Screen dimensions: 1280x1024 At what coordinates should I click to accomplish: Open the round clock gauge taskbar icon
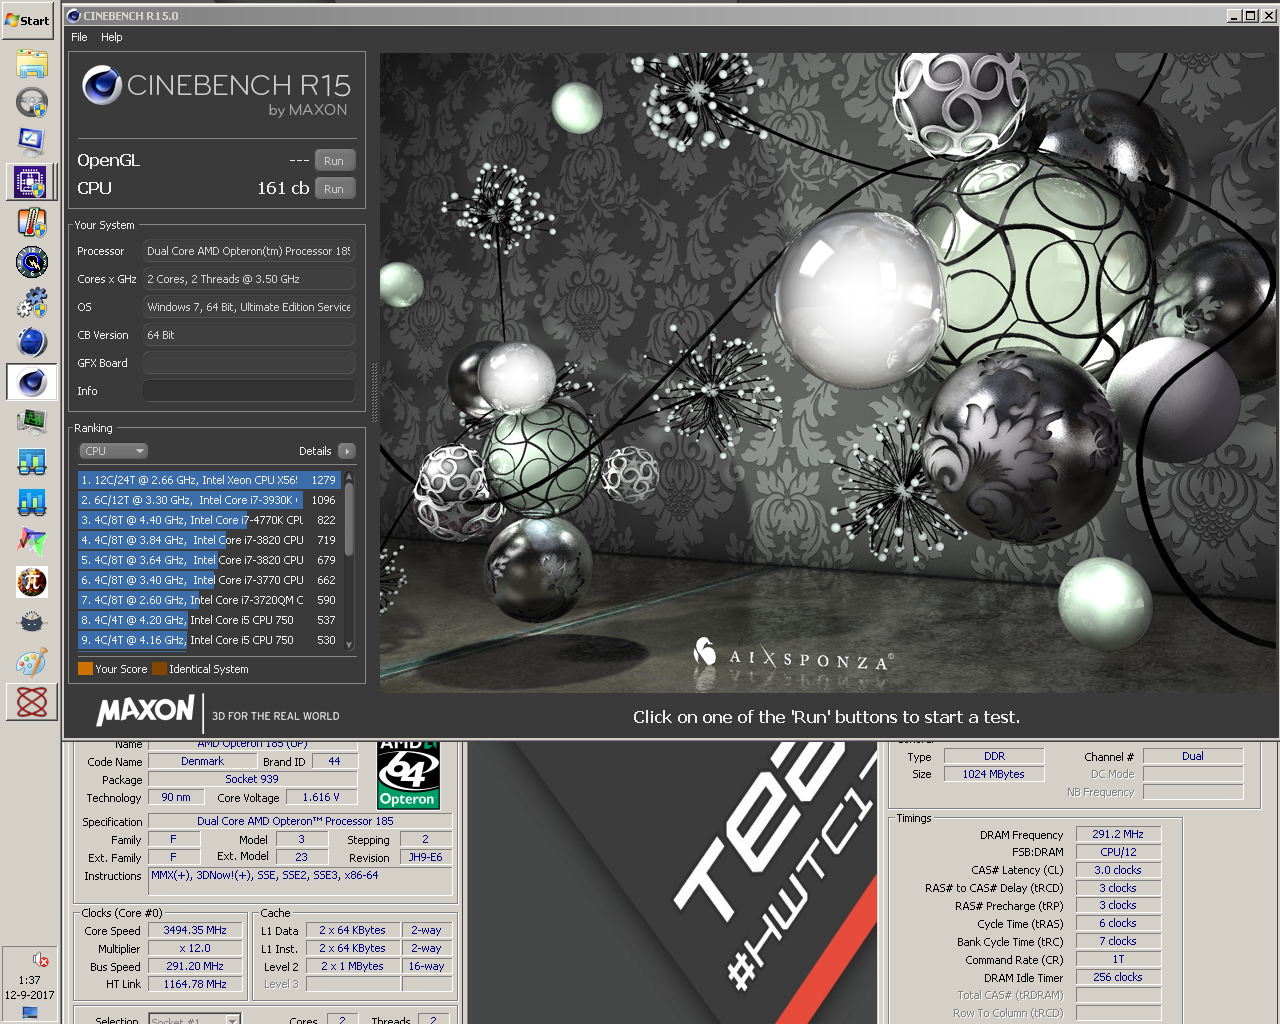coord(32,262)
